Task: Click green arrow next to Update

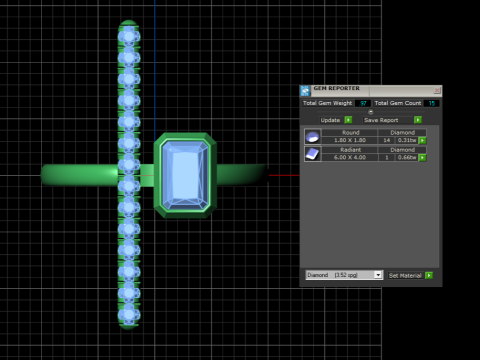Action: click(348, 120)
